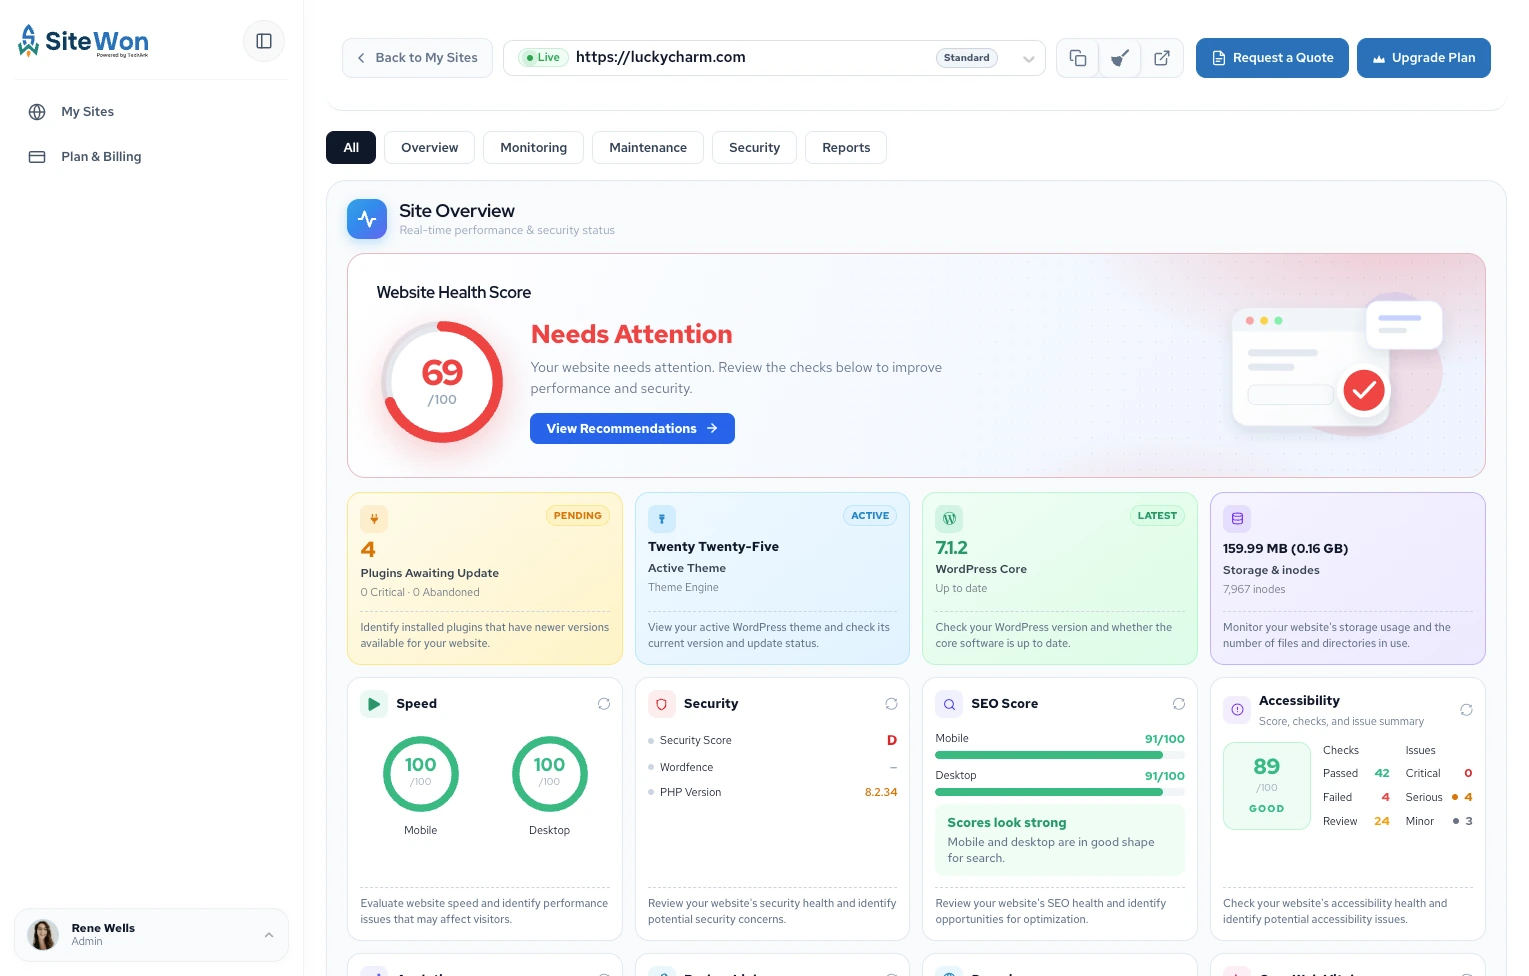The width and height of the screenshot is (1529, 976).
Task: Click Critical issues 0 row
Action: [x=1439, y=773]
